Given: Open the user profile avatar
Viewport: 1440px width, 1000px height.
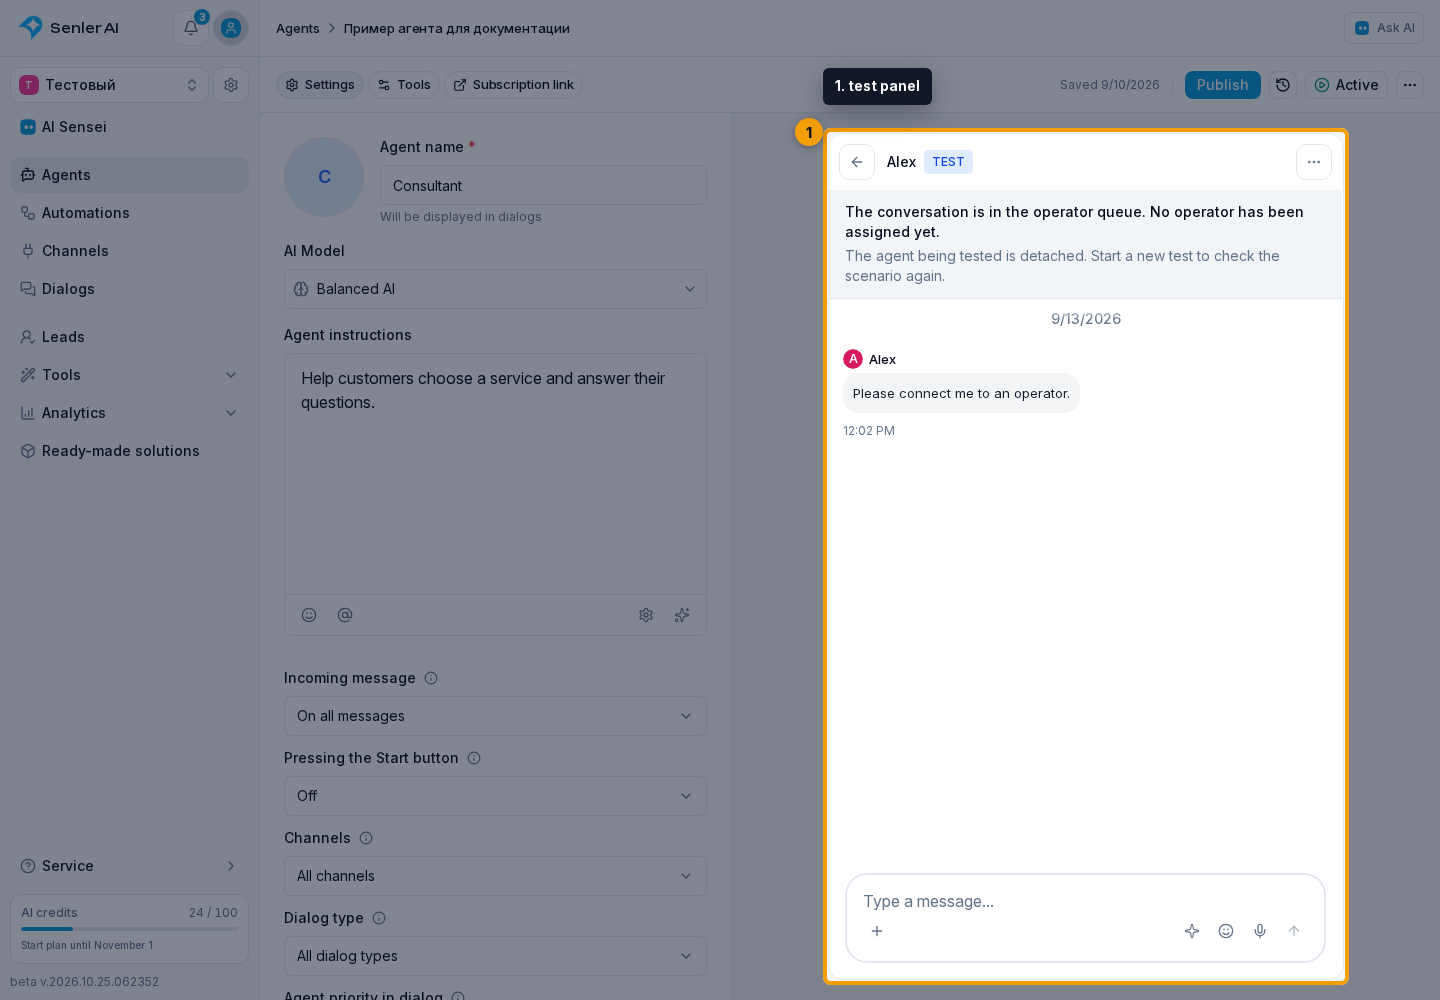Looking at the screenshot, I should (x=231, y=28).
